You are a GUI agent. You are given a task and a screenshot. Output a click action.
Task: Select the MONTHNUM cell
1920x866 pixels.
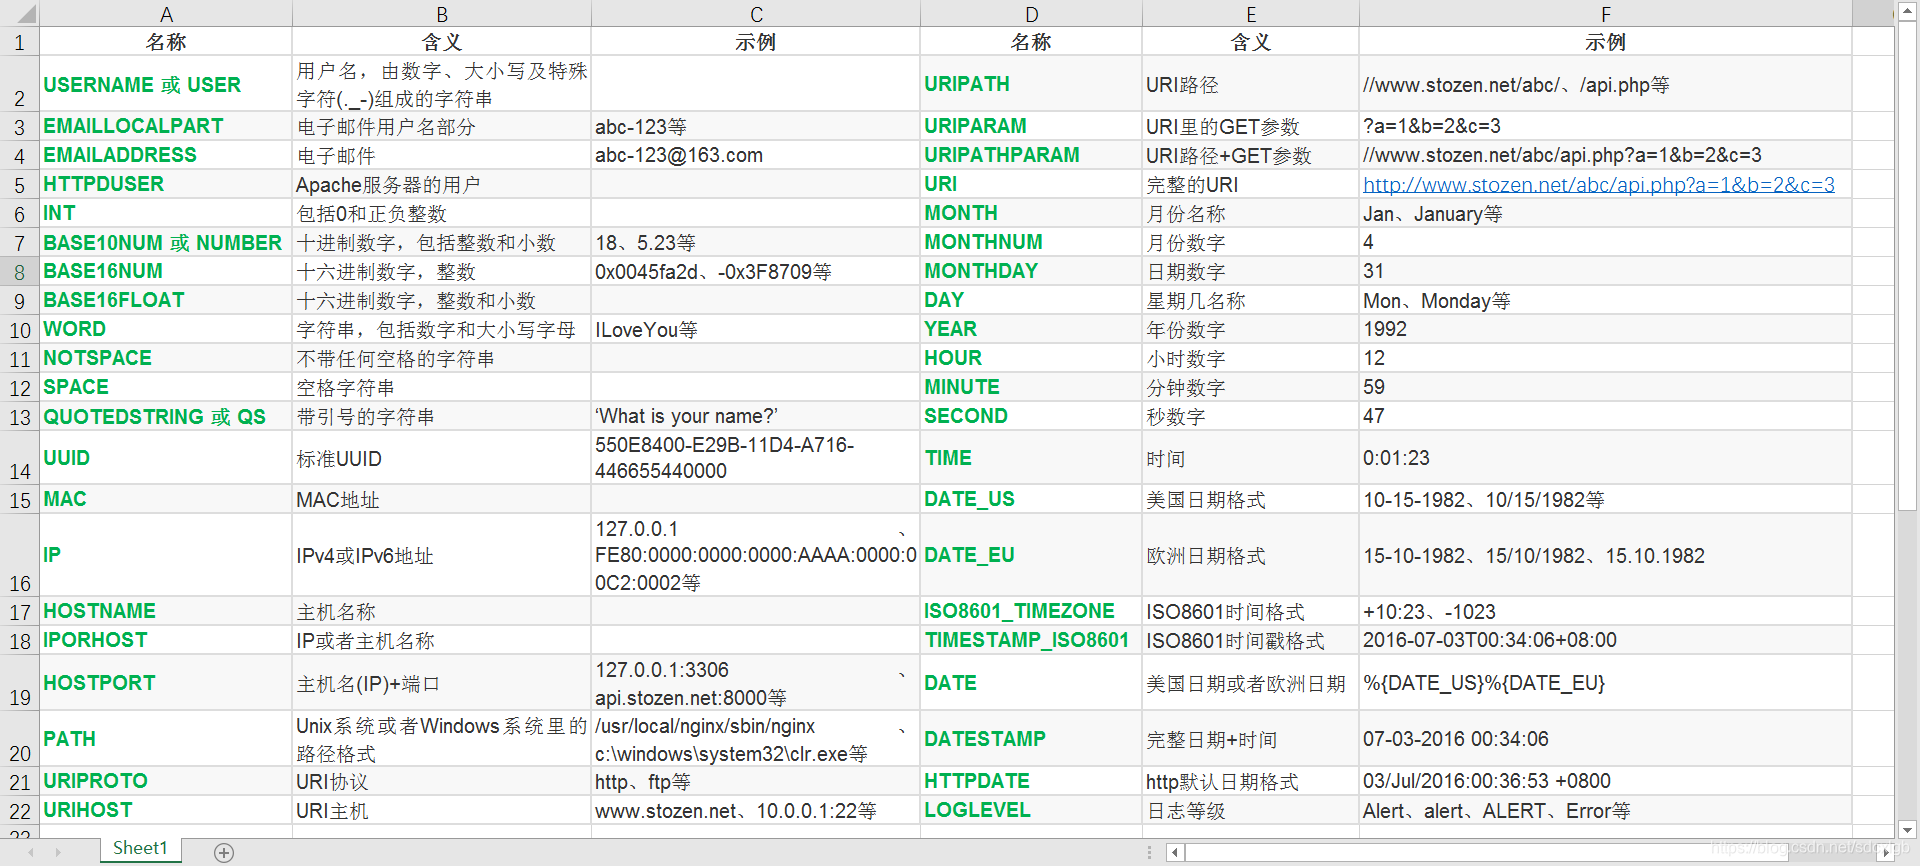pos(1031,242)
